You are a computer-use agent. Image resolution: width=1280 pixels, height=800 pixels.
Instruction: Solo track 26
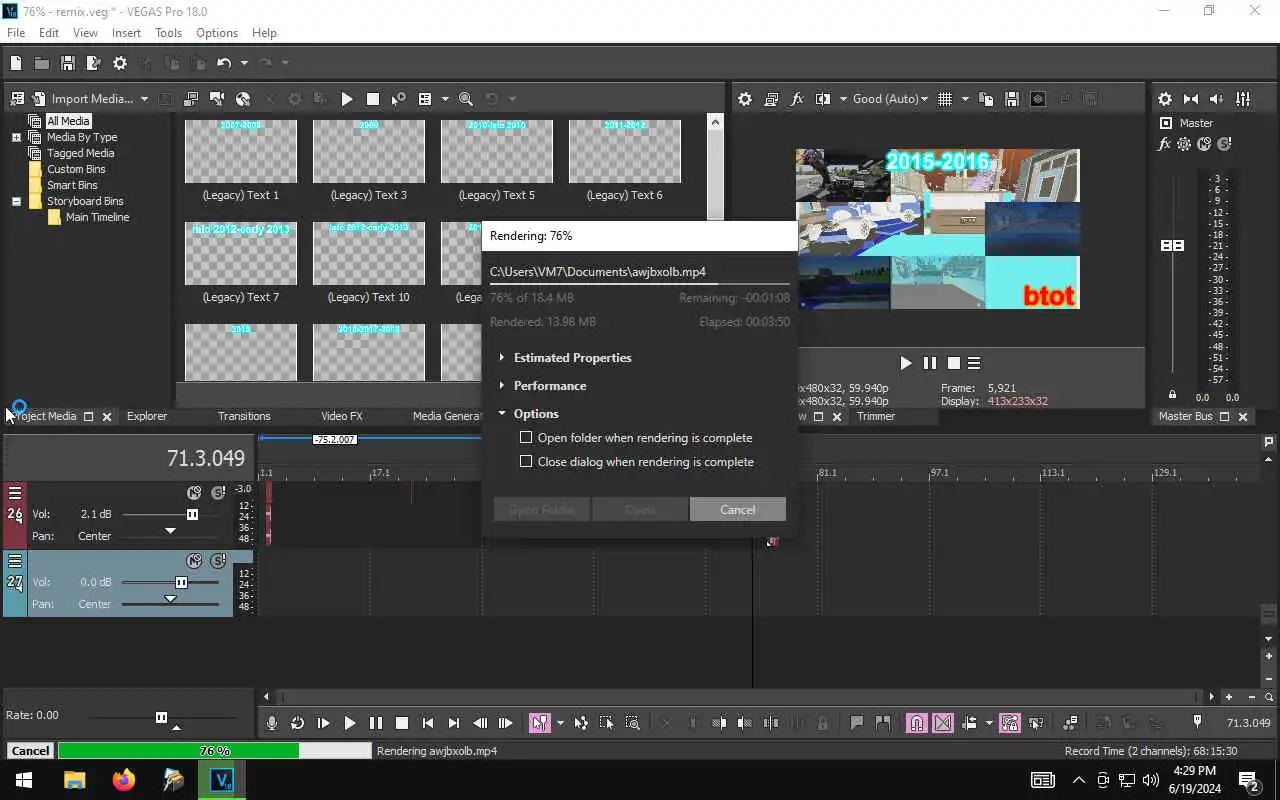[x=218, y=492]
